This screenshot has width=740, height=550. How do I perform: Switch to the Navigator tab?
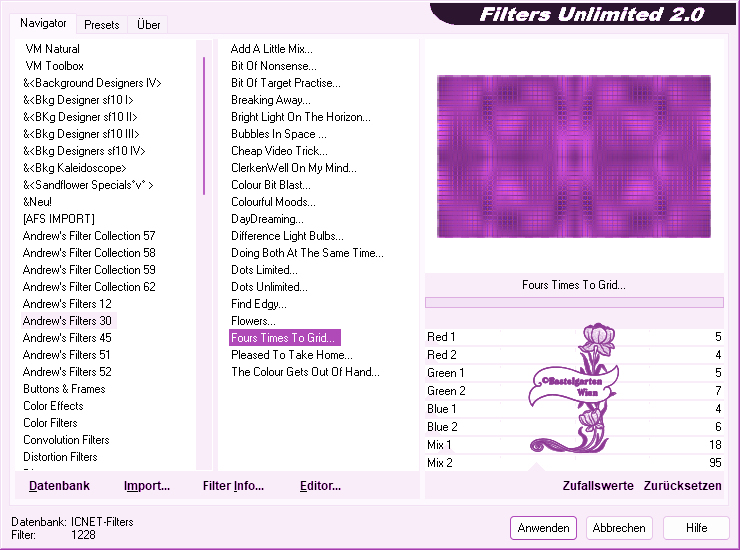[x=43, y=23]
